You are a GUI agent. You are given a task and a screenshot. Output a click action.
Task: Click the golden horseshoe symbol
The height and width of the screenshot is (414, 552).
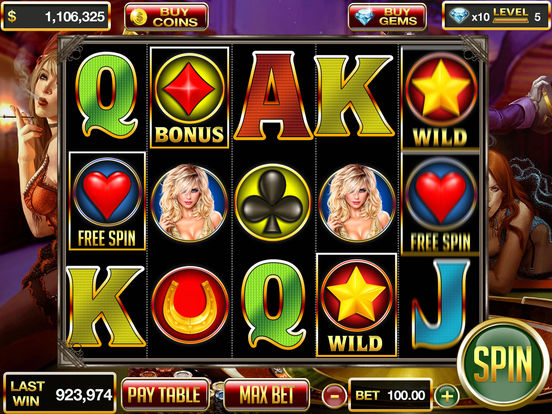click(x=190, y=305)
